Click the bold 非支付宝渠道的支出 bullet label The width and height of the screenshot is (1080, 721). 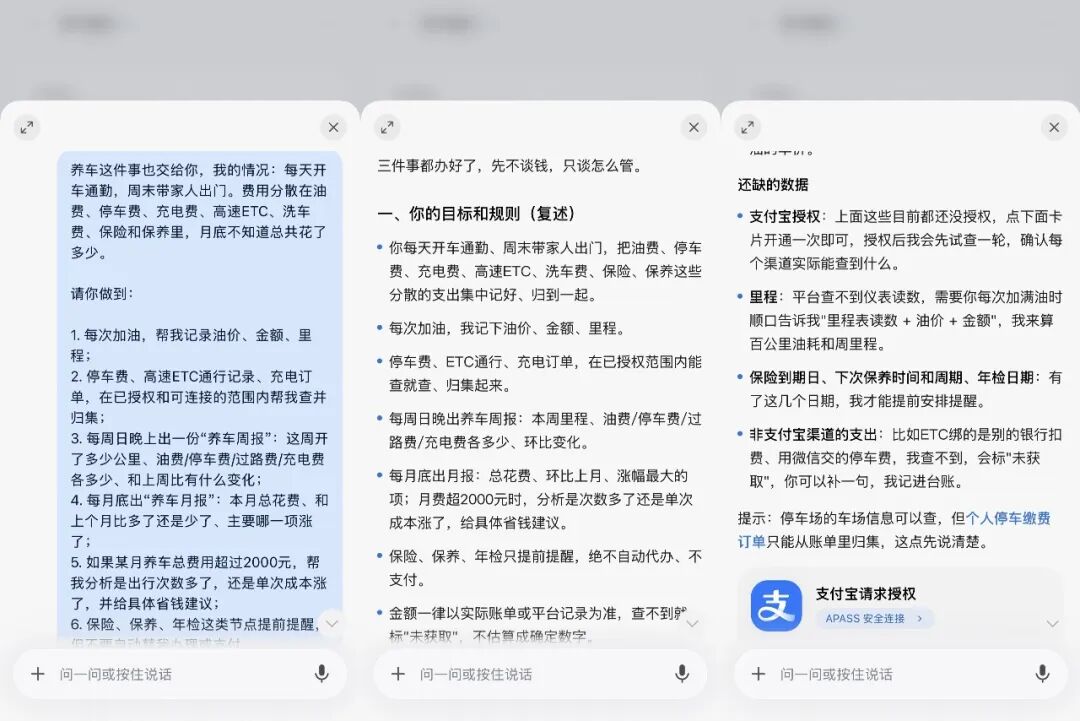click(x=813, y=435)
